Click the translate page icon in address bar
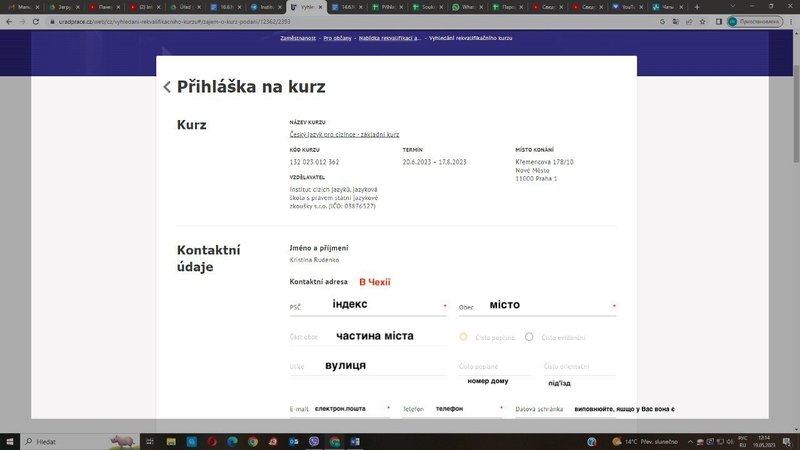 [x=676, y=21]
